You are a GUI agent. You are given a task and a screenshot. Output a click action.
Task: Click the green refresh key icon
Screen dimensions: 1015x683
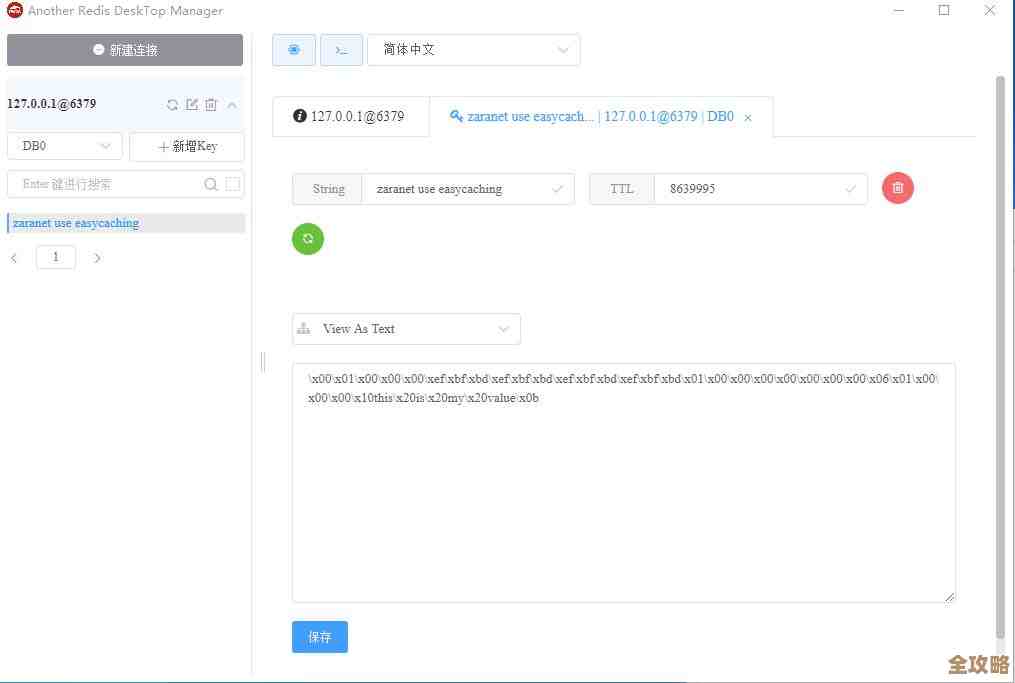click(x=307, y=238)
